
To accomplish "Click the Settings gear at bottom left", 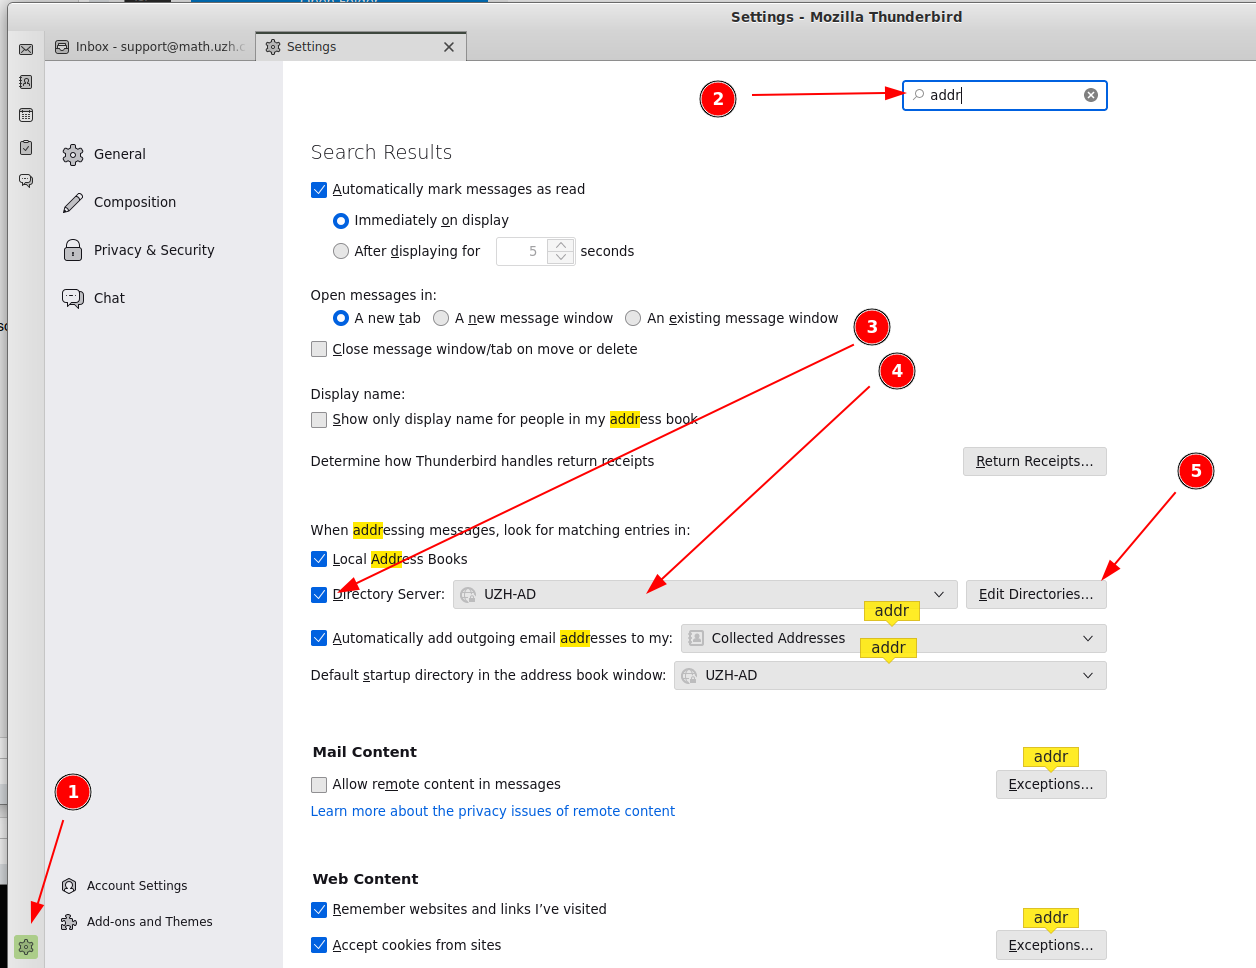I will click(26, 946).
